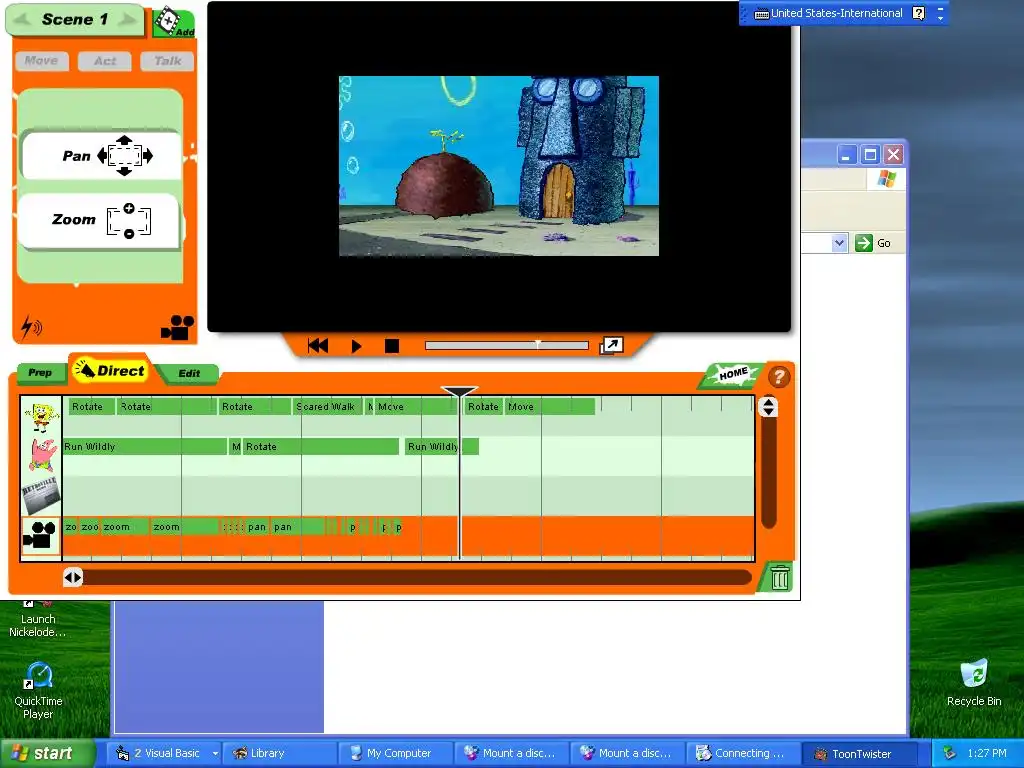This screenshot has width=1024, height=768.
Task: Click the trash can icon
Action: [780, 578]
